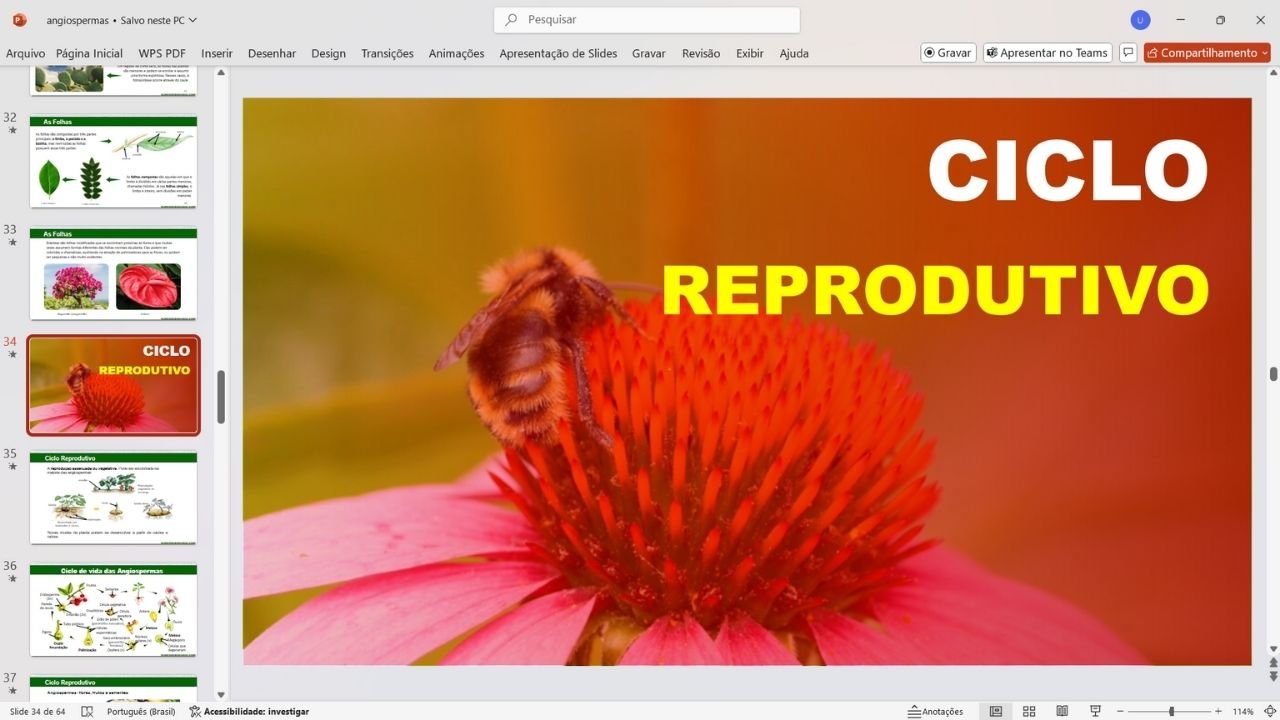Image resolution: width=1280 pixels, height=720 pixels.
Task: Open the WPS PDF tab
Action: point(162,53)
